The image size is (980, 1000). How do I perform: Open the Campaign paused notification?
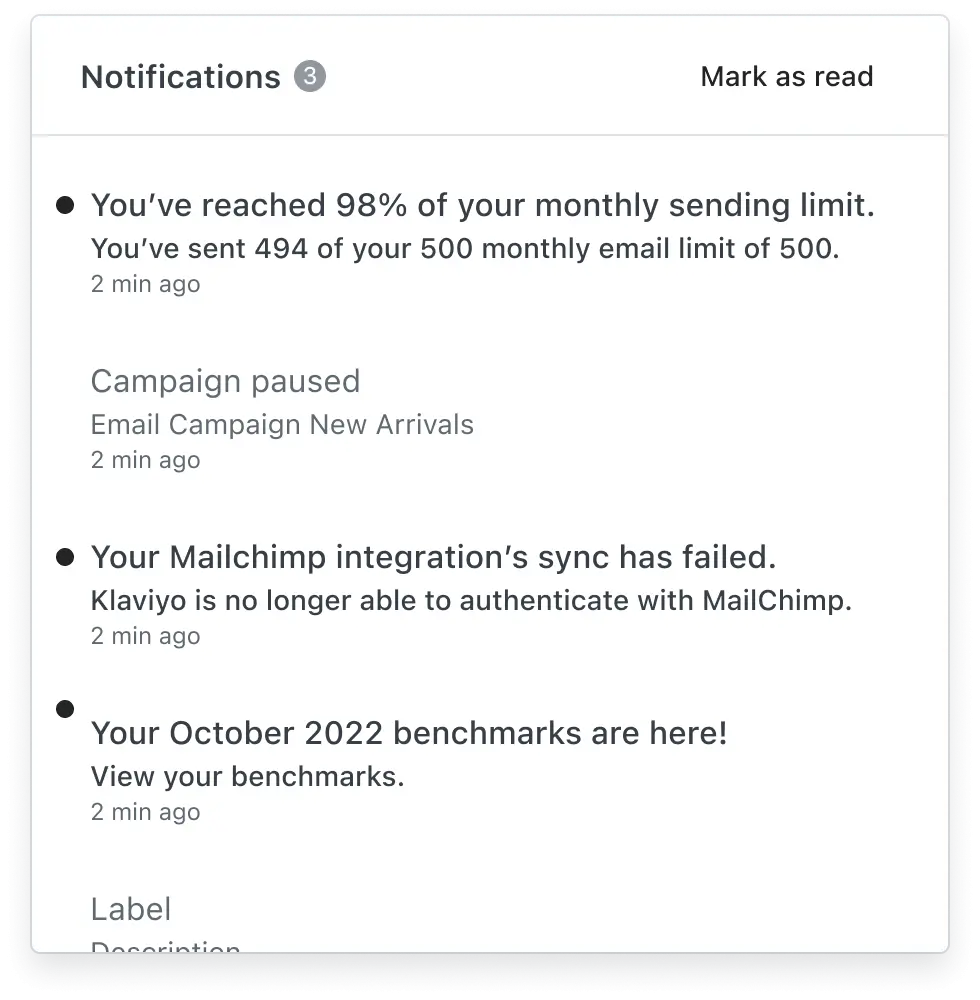point(225,381)
